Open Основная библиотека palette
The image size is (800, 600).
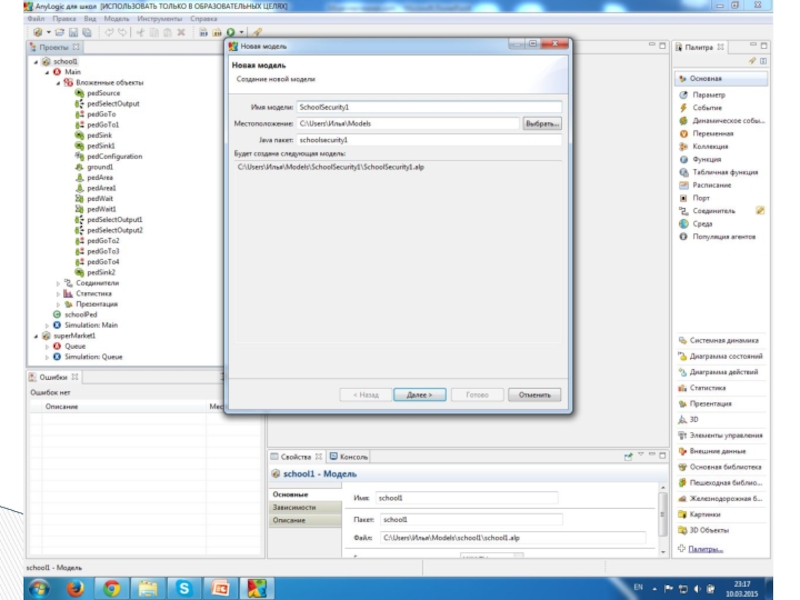click(719, 467)
